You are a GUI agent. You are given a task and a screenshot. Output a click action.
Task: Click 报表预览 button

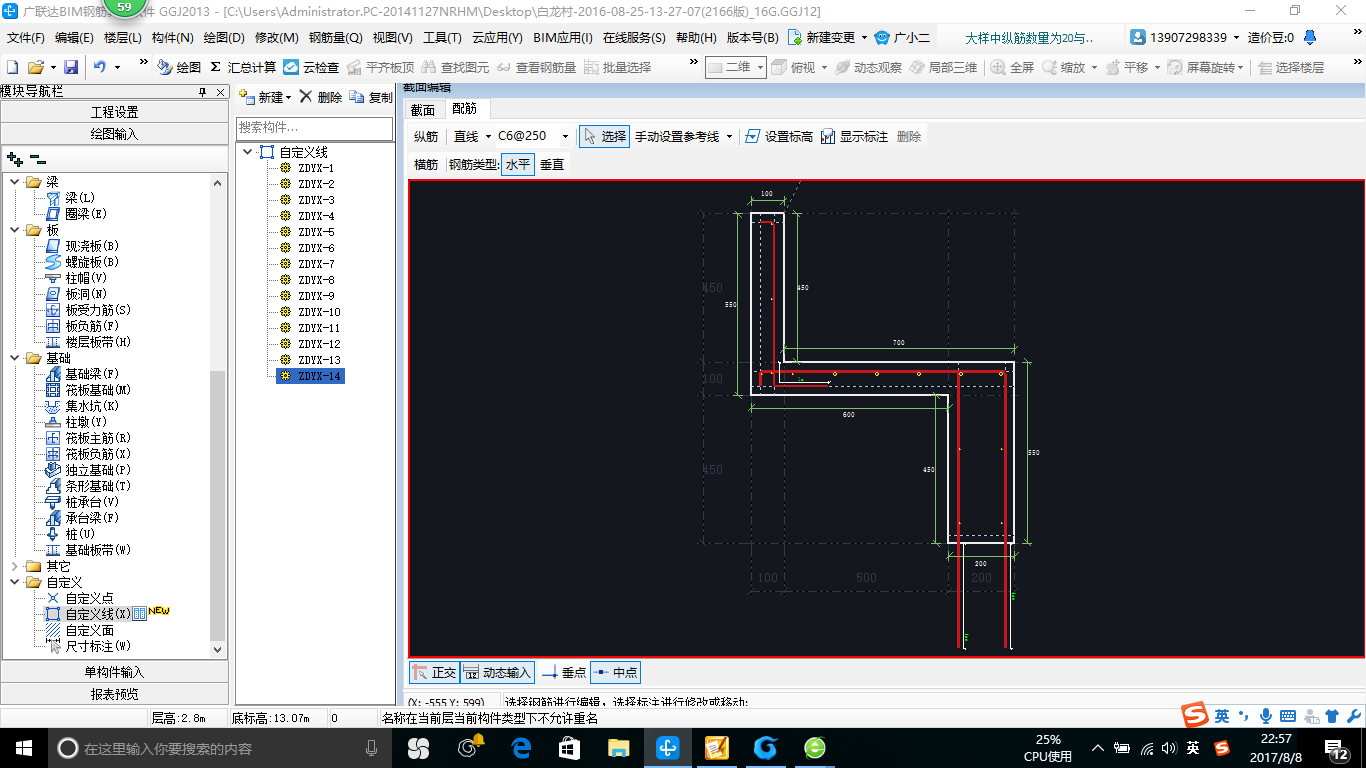click(x=114, y=694)
